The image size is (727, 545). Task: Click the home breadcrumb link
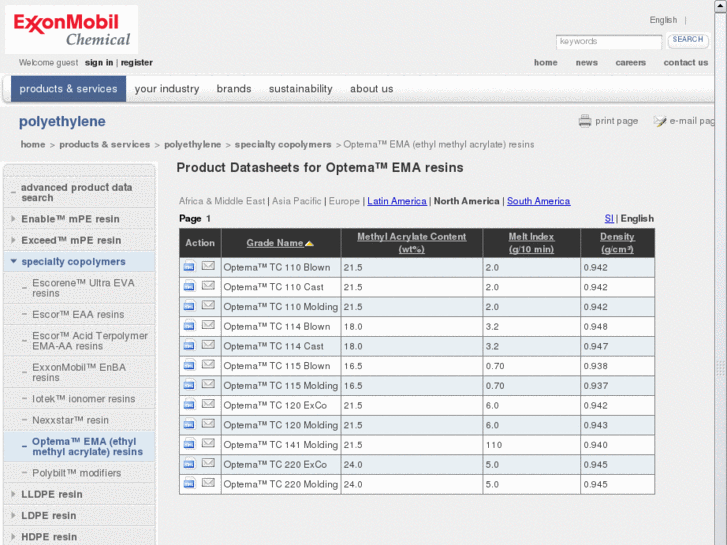[33, 144]
